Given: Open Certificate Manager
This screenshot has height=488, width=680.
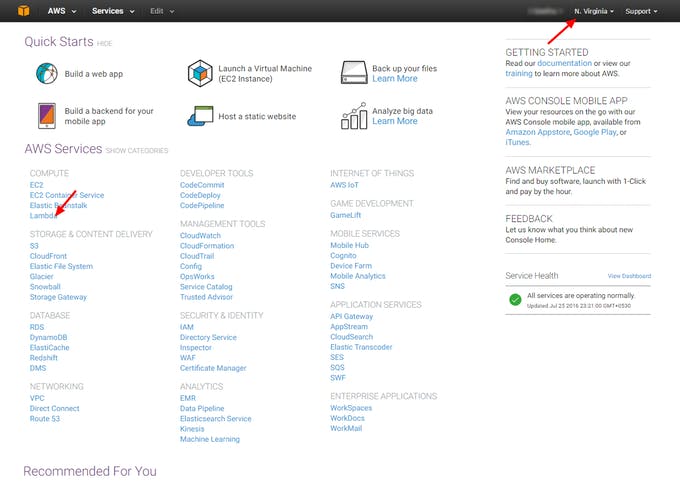Looking at the screenshot, I should [213, 368].
